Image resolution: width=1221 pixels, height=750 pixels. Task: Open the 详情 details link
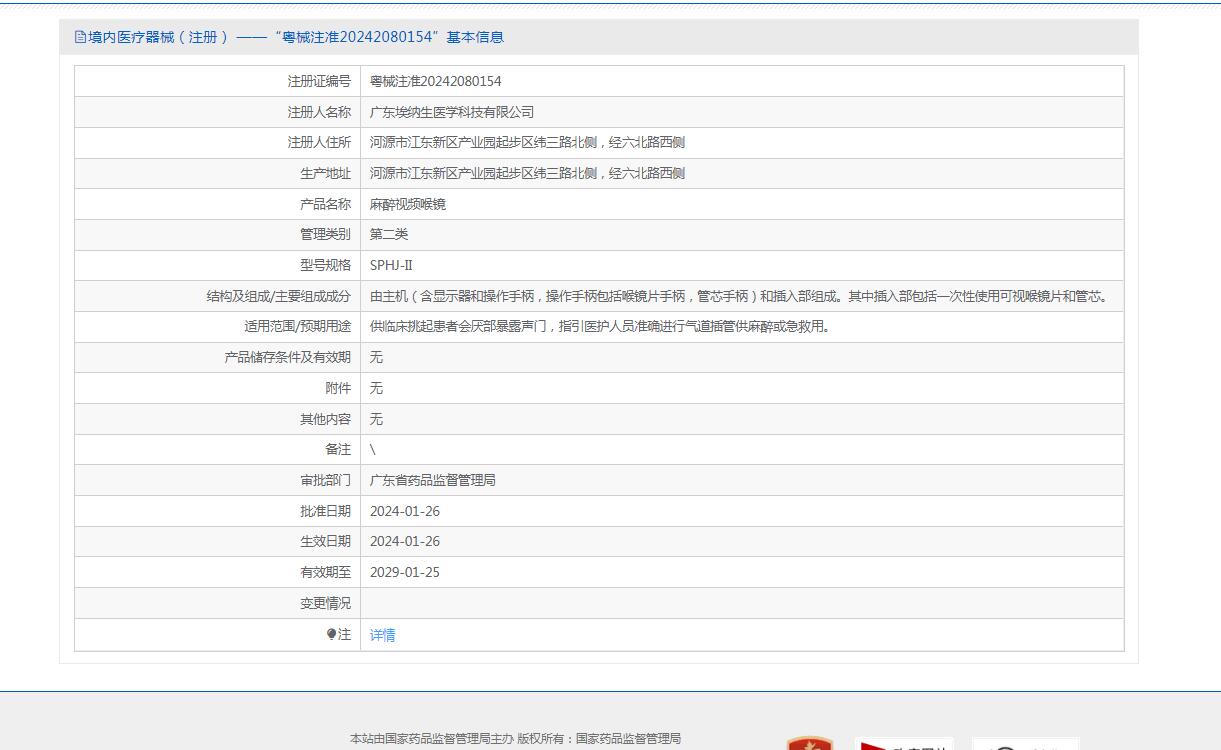point(382,635)
